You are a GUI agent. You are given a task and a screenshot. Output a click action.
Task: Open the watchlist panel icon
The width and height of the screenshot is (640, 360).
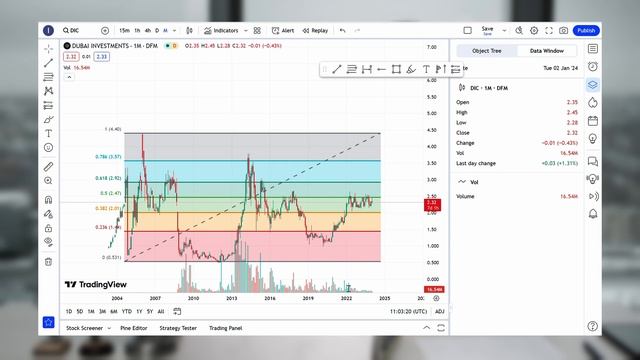(x=593, y=49)
